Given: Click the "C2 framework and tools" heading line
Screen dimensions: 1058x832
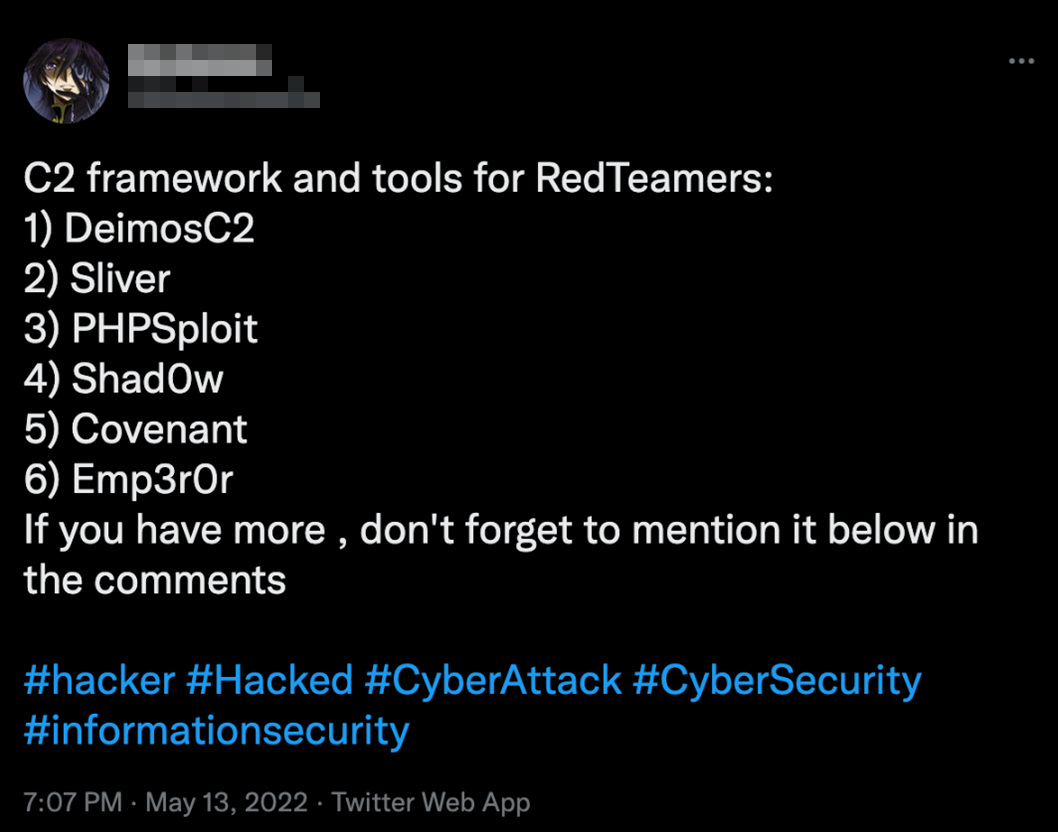Looking at the screenshot, I should point(398,180).
